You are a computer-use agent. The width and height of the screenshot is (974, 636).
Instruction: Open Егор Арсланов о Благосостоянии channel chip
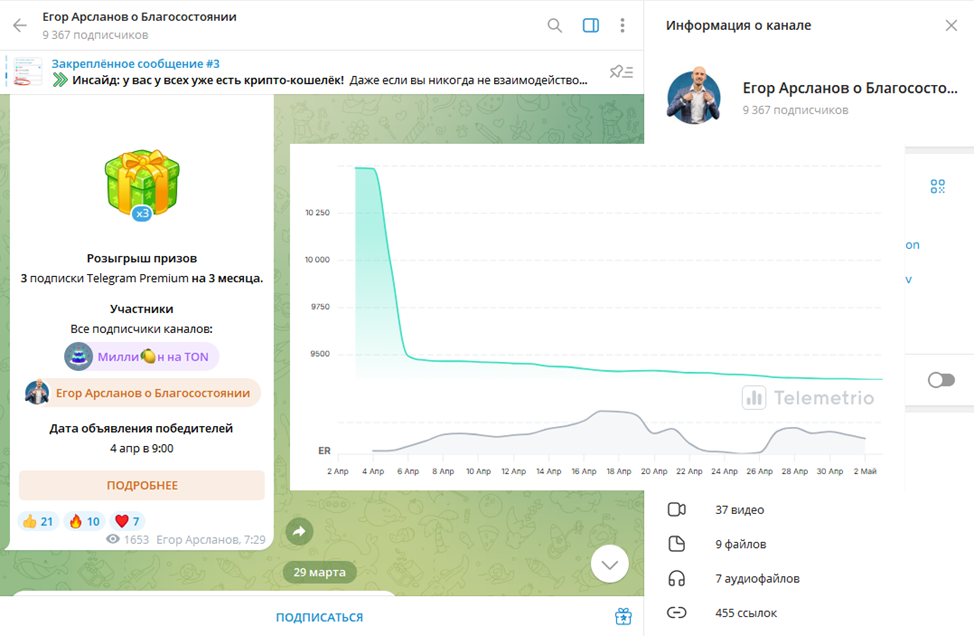click(x=142, y=393)
